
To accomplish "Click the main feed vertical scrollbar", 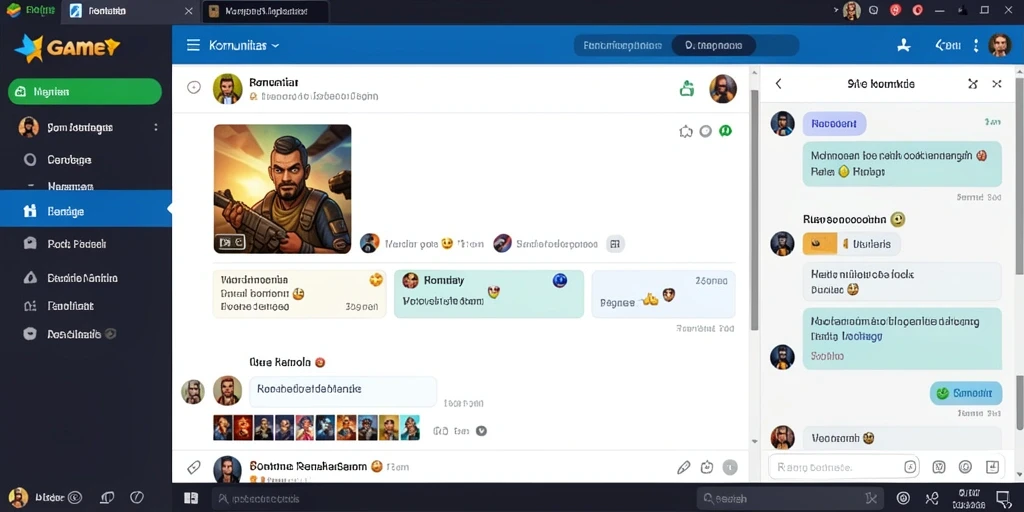I will pyautogui.click(x=754, y=209).
